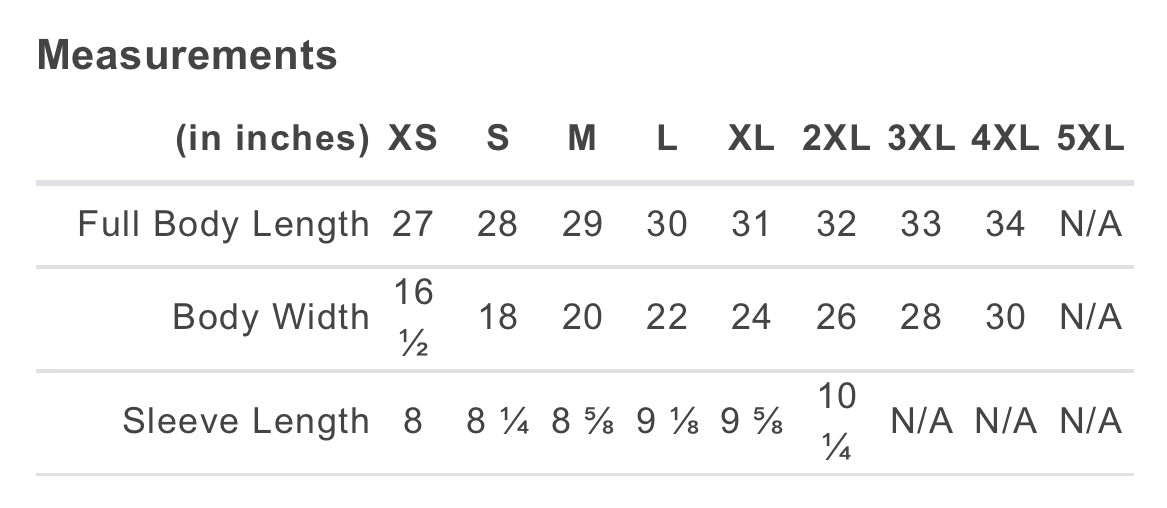Select N/A in 3XL Sleeve Length cell

(921, 421)
